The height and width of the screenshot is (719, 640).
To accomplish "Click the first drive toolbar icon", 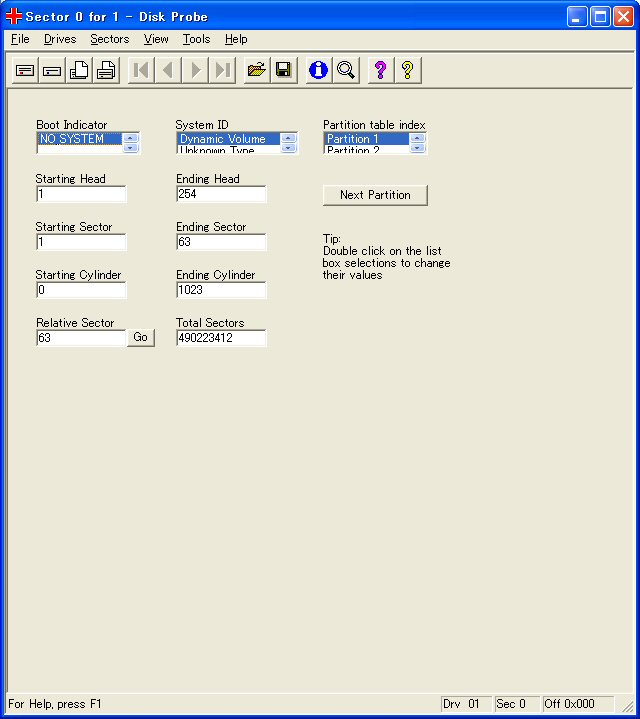I will tap(25, 70).
